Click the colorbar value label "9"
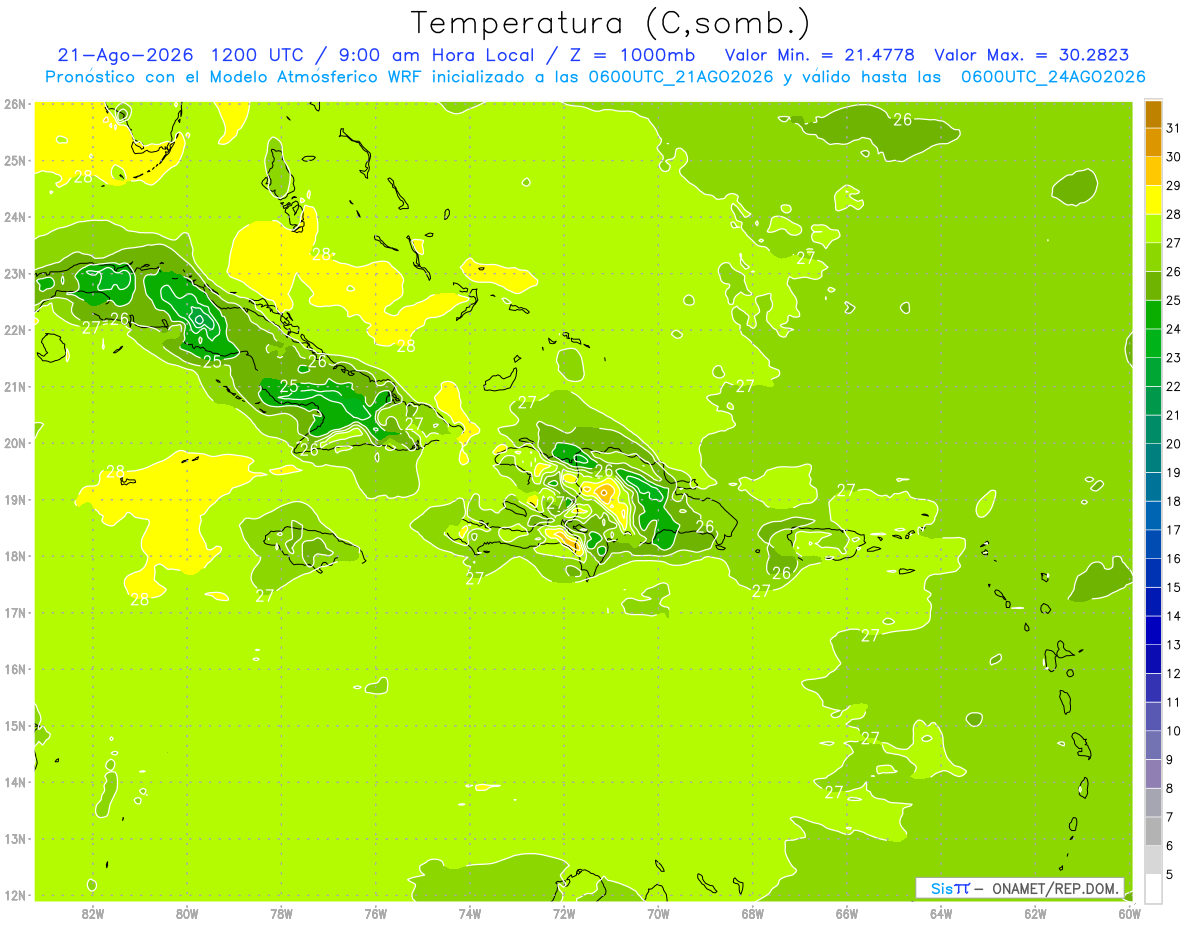 [x=1169, y=760]
